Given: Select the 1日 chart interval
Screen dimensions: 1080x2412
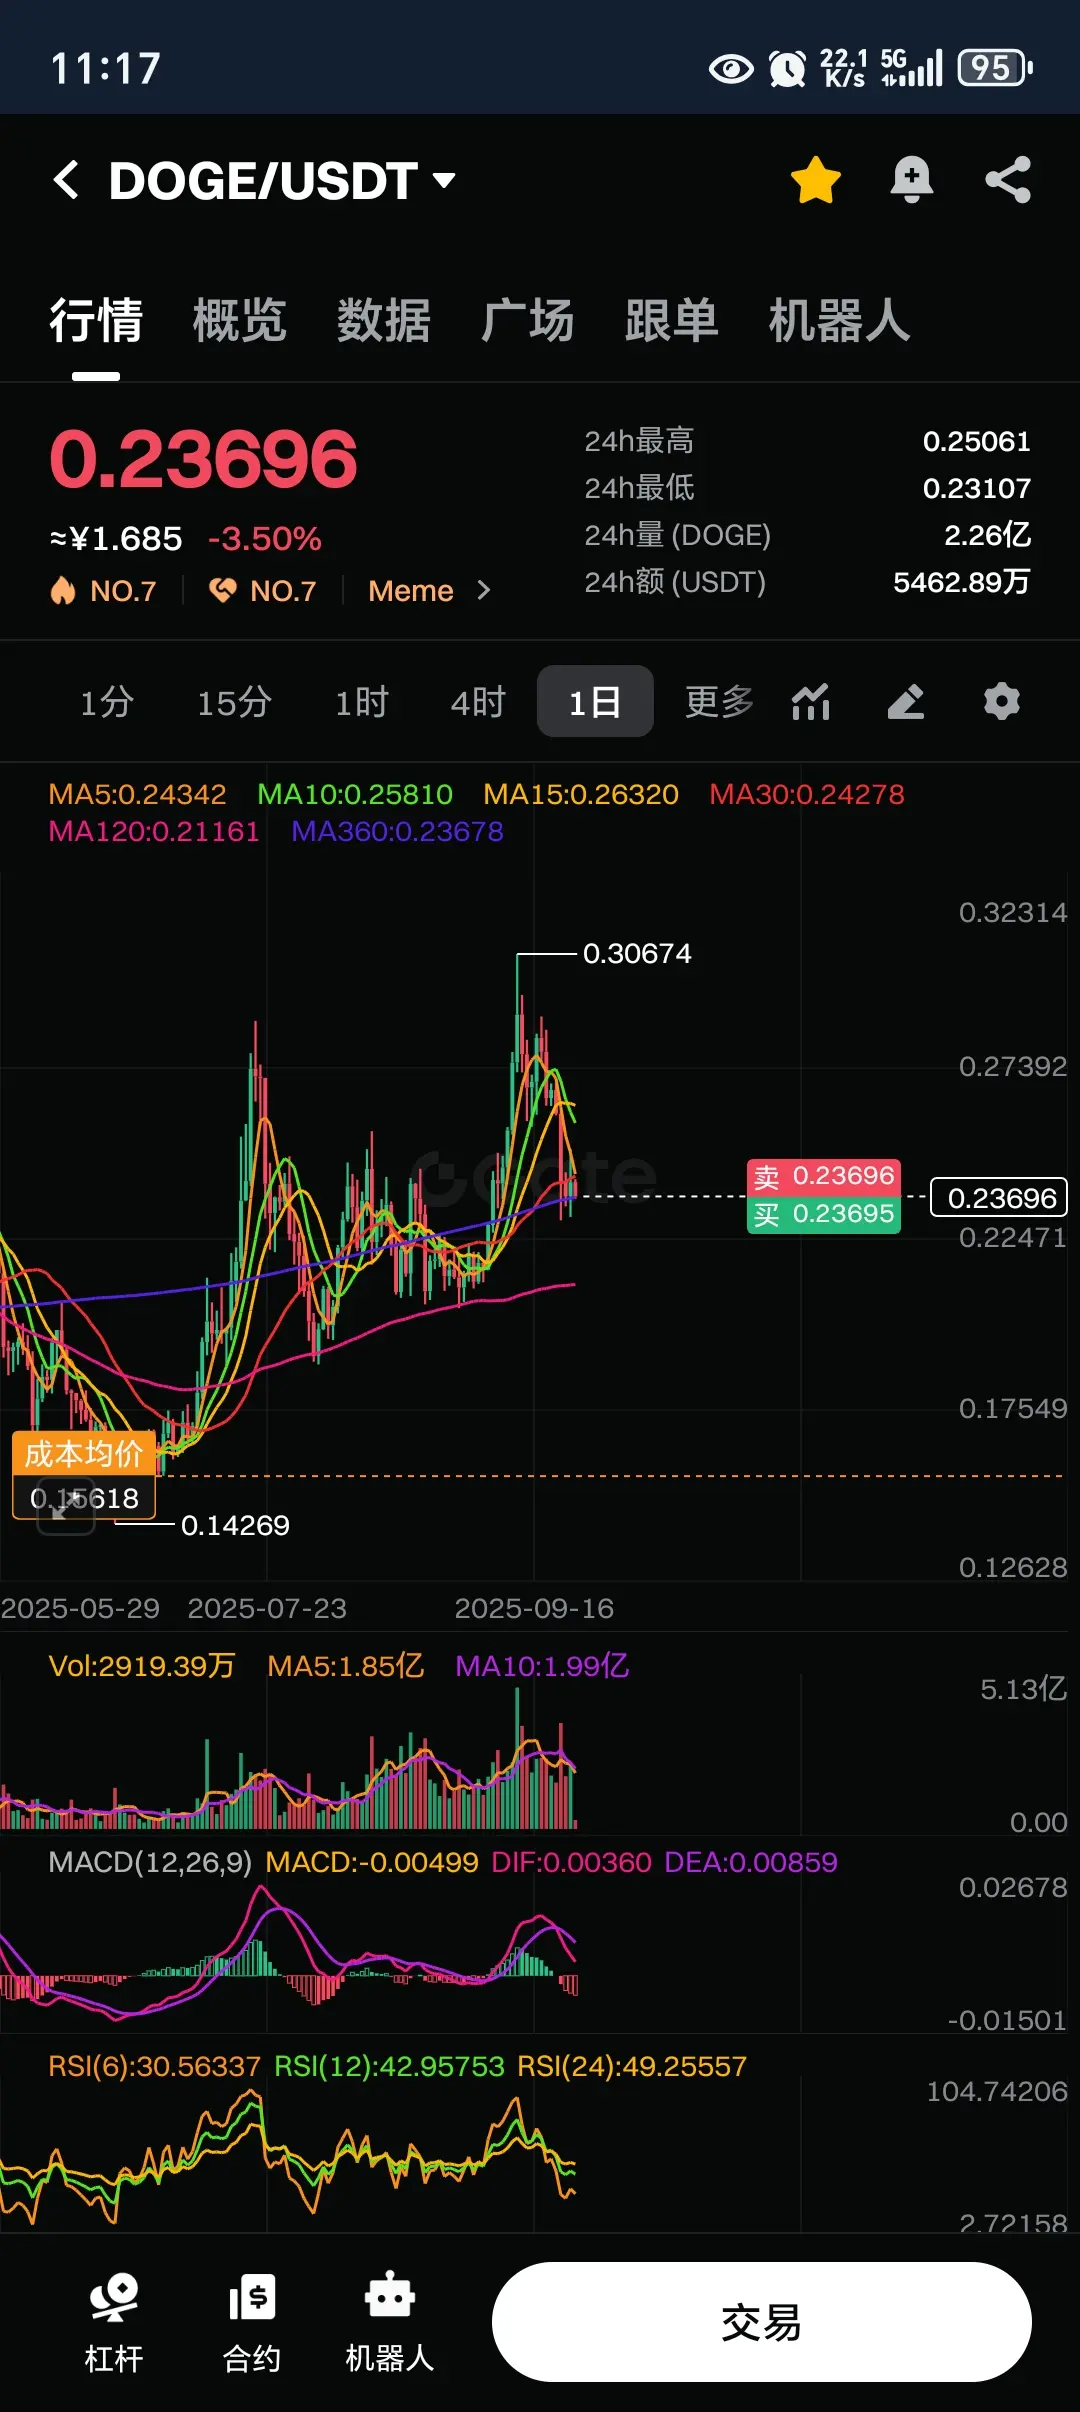Looking at the screenshot, I should point(595,702).
